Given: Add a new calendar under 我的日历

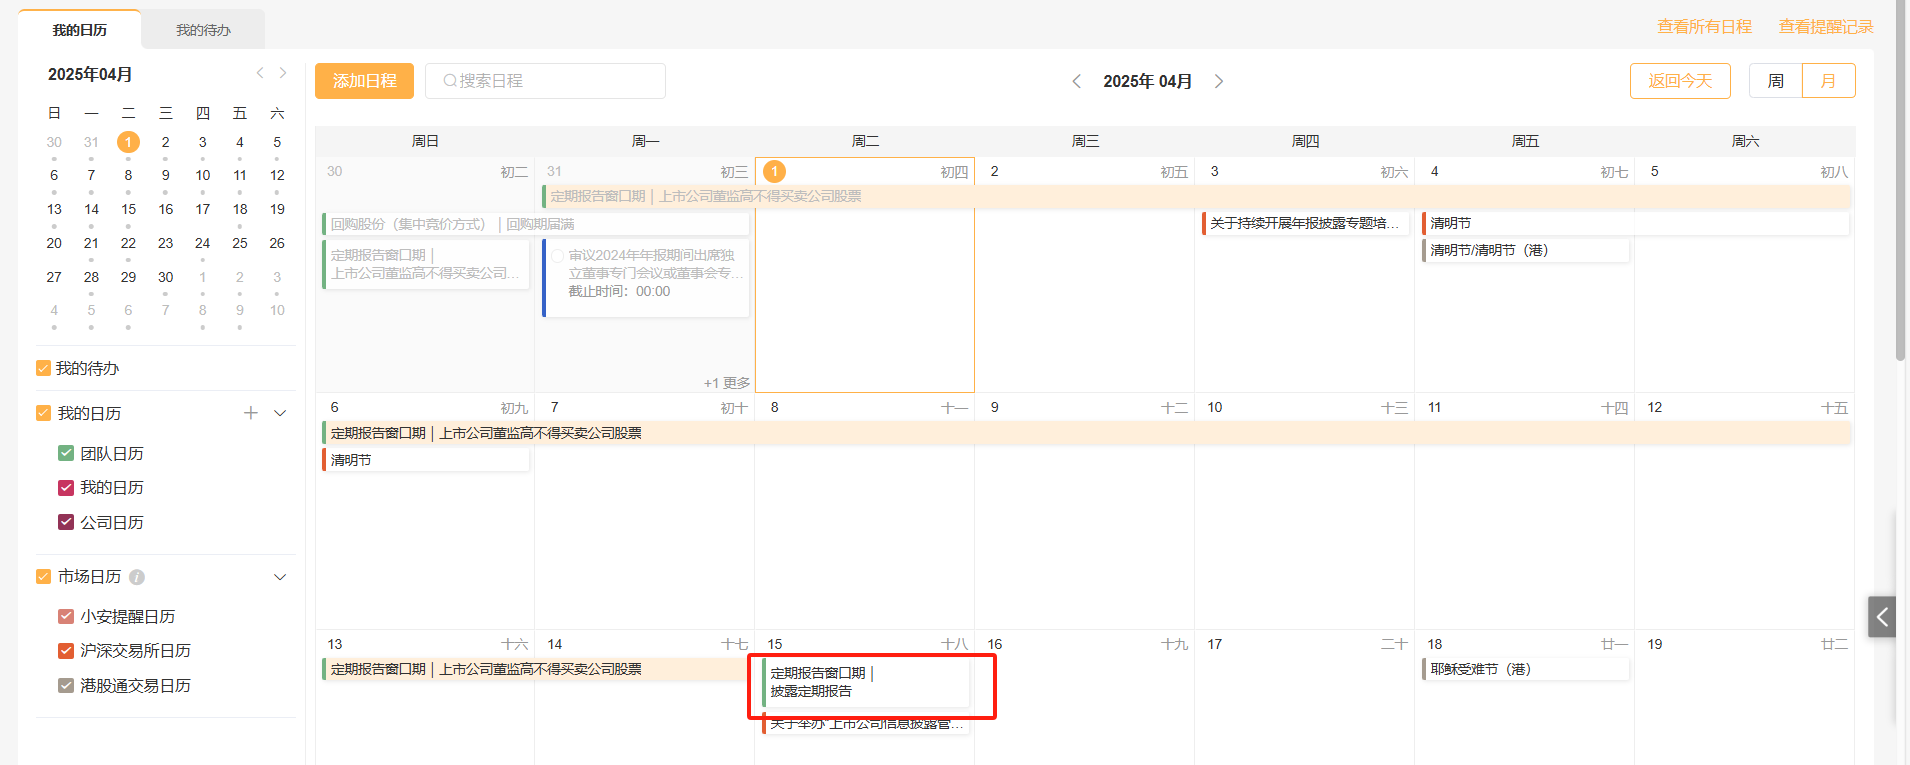Looking at the screenshot, I should tap(251, 413).
